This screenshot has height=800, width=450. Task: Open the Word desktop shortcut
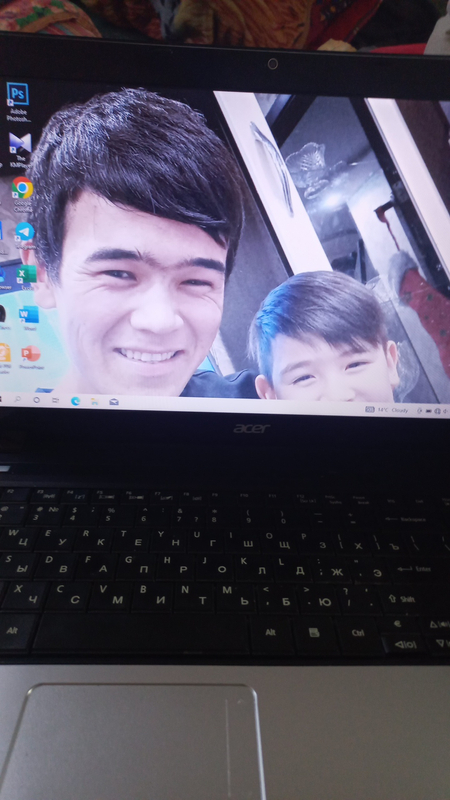tap(29, 318)
